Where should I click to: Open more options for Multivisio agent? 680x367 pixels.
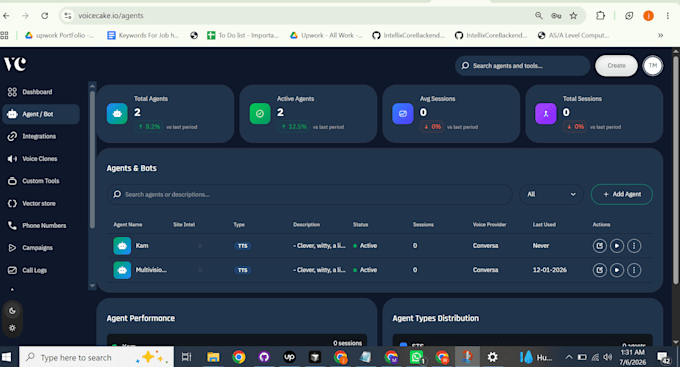(x=634, y=270)
